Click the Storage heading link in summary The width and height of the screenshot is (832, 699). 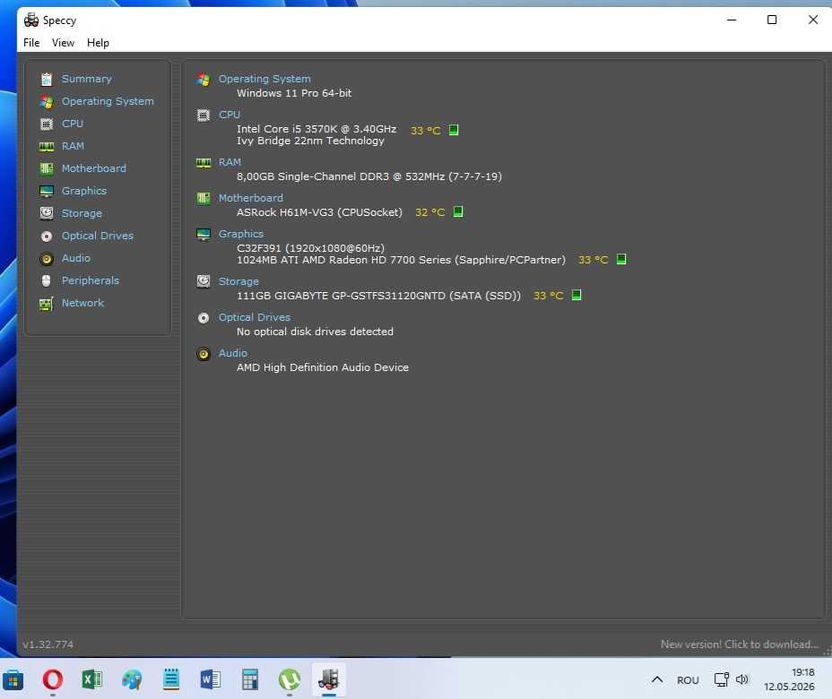pos(239,282)
